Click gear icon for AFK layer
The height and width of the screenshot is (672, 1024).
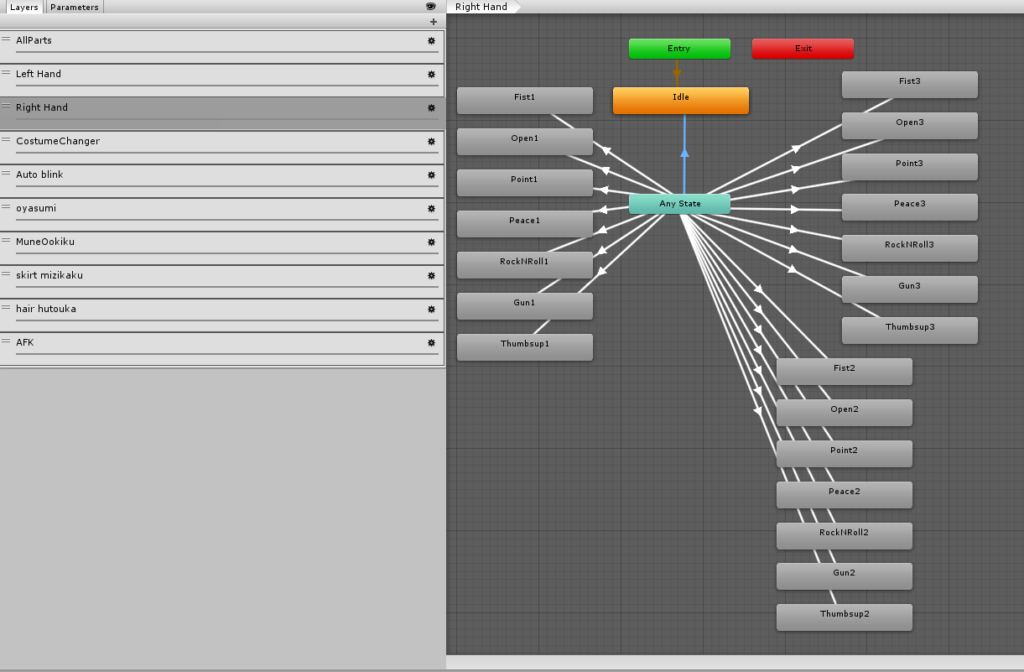(x=431, y=342)
